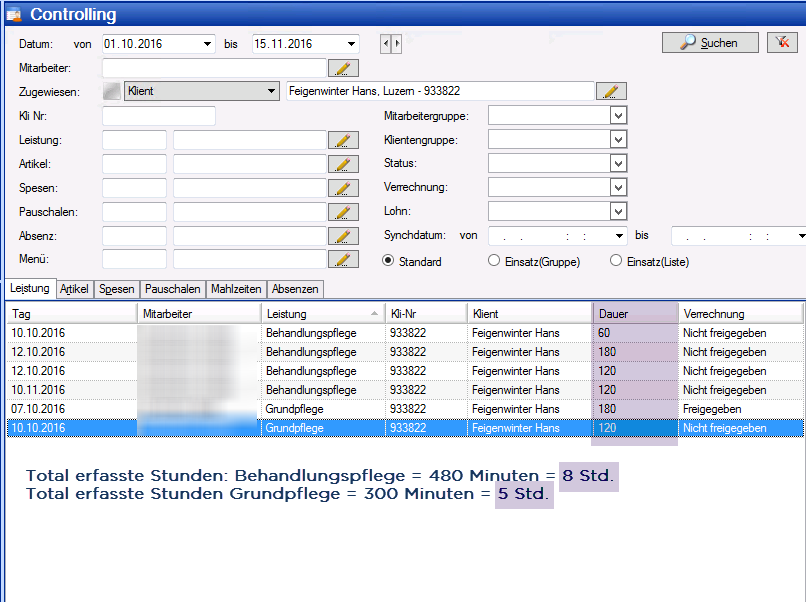
Task: Switch to the Pauschalen tab
Action: (173, 289)
